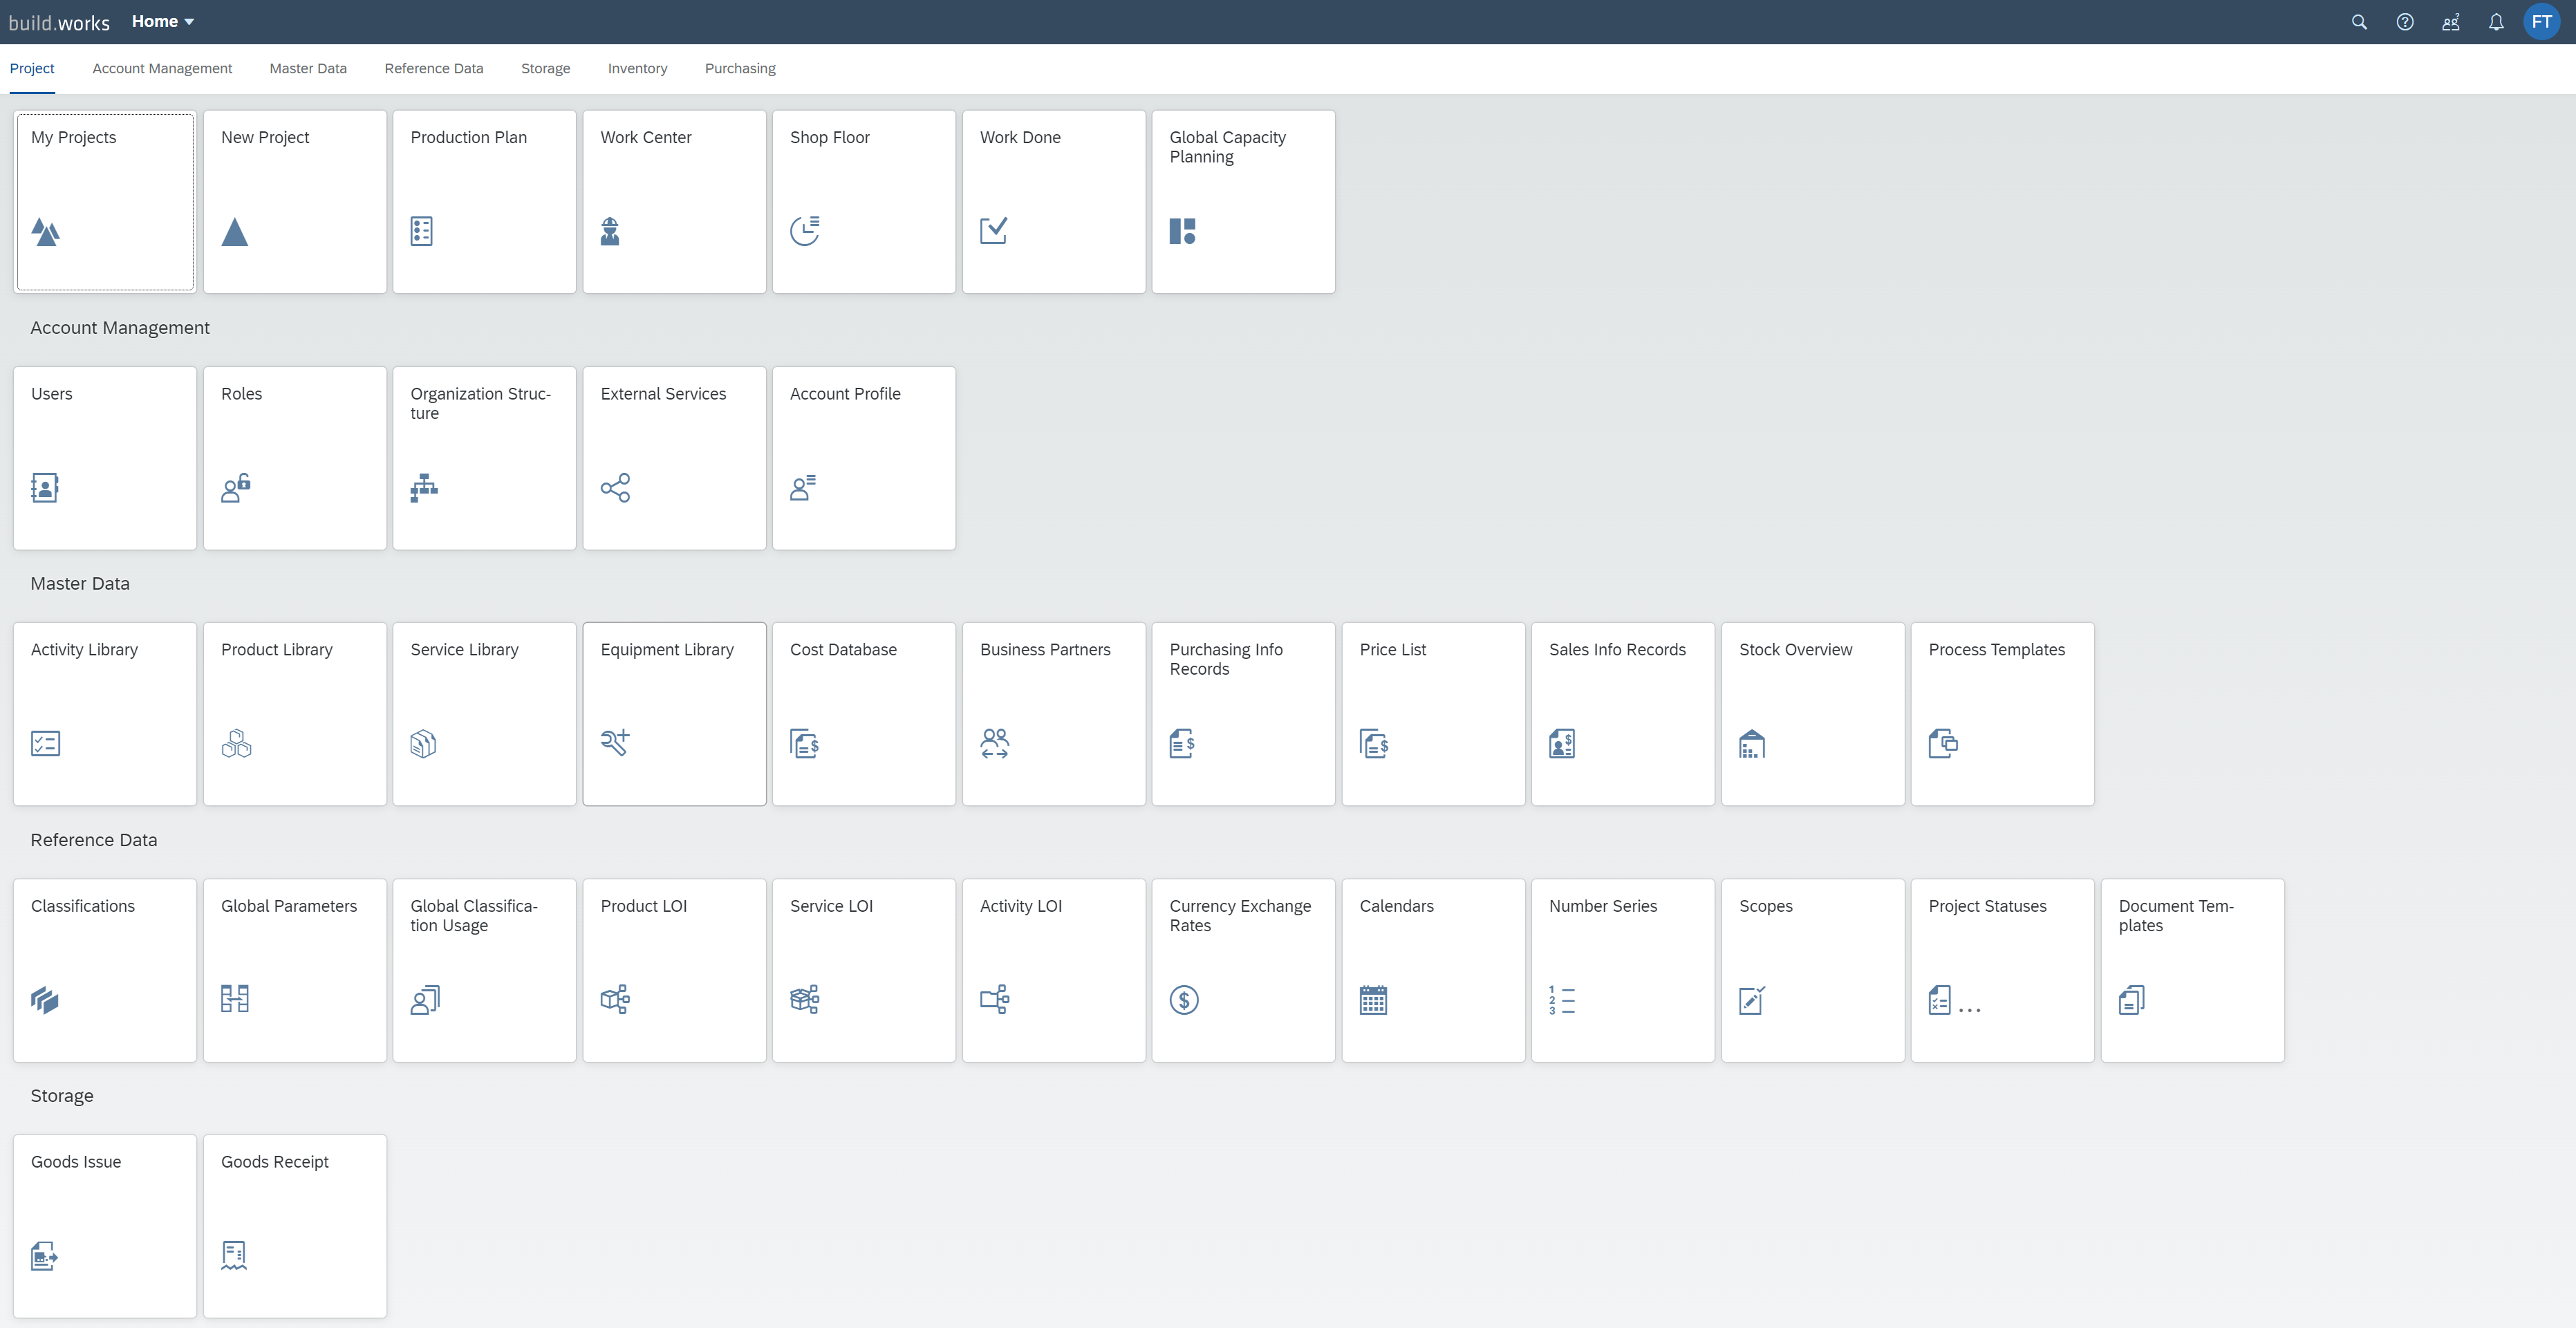Switch to the Account Management tab
The image size is (2576, 1328).
[x=162, y=68]
